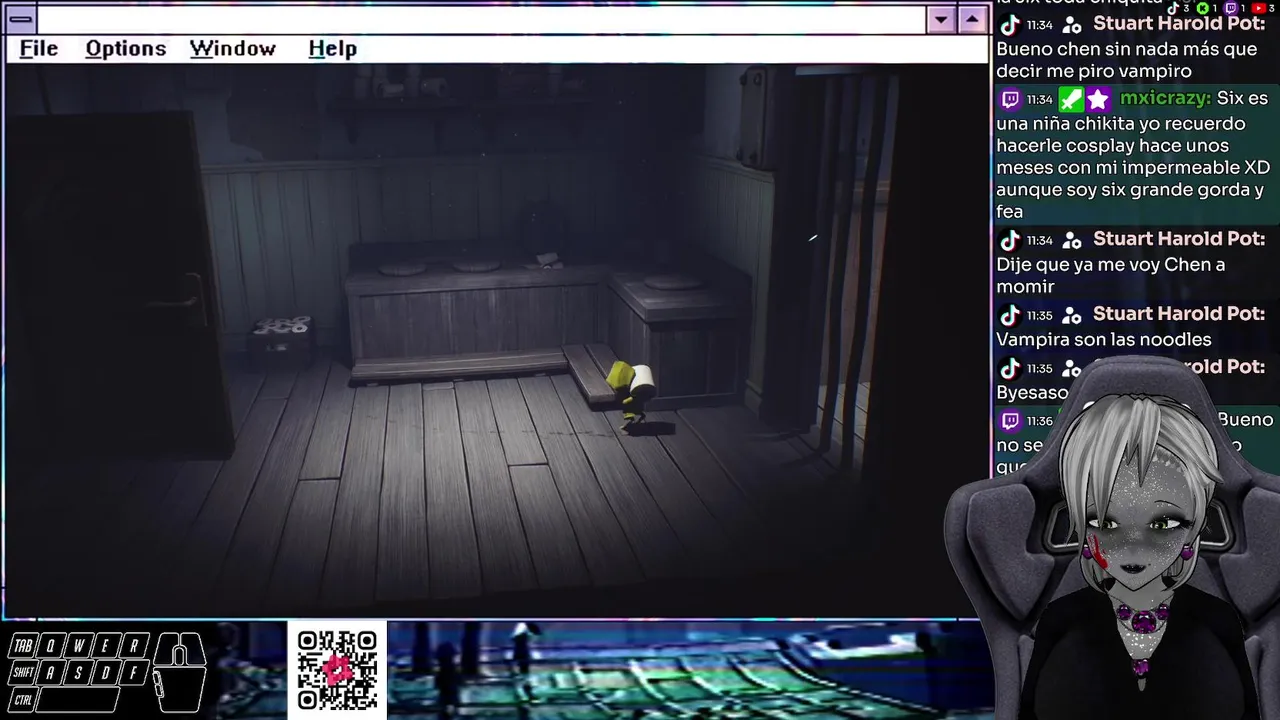The image size is (1280, 720).
Task: Click the right mouse button on mouse overlay
Action: [195, 648]
